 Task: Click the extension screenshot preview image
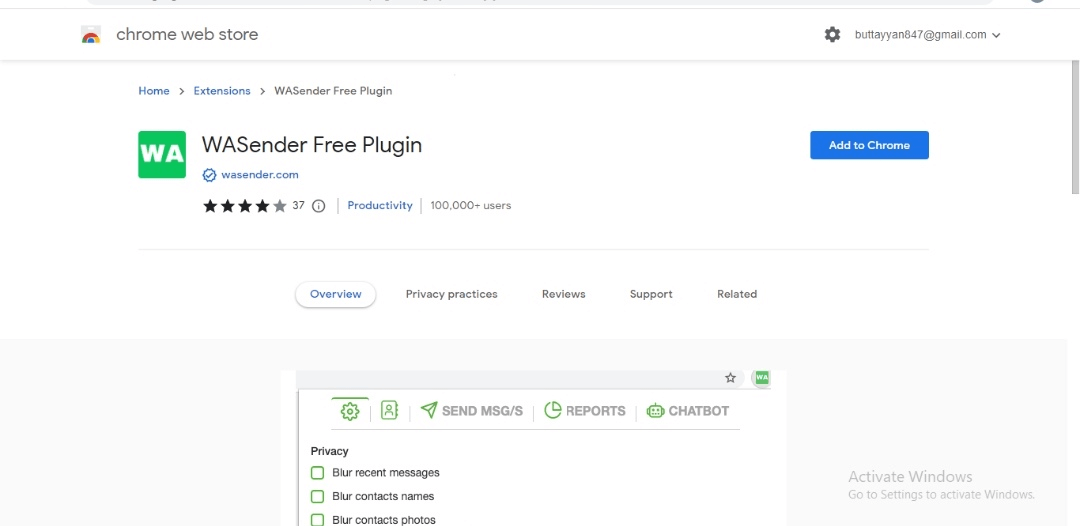(x=533, y=448)
